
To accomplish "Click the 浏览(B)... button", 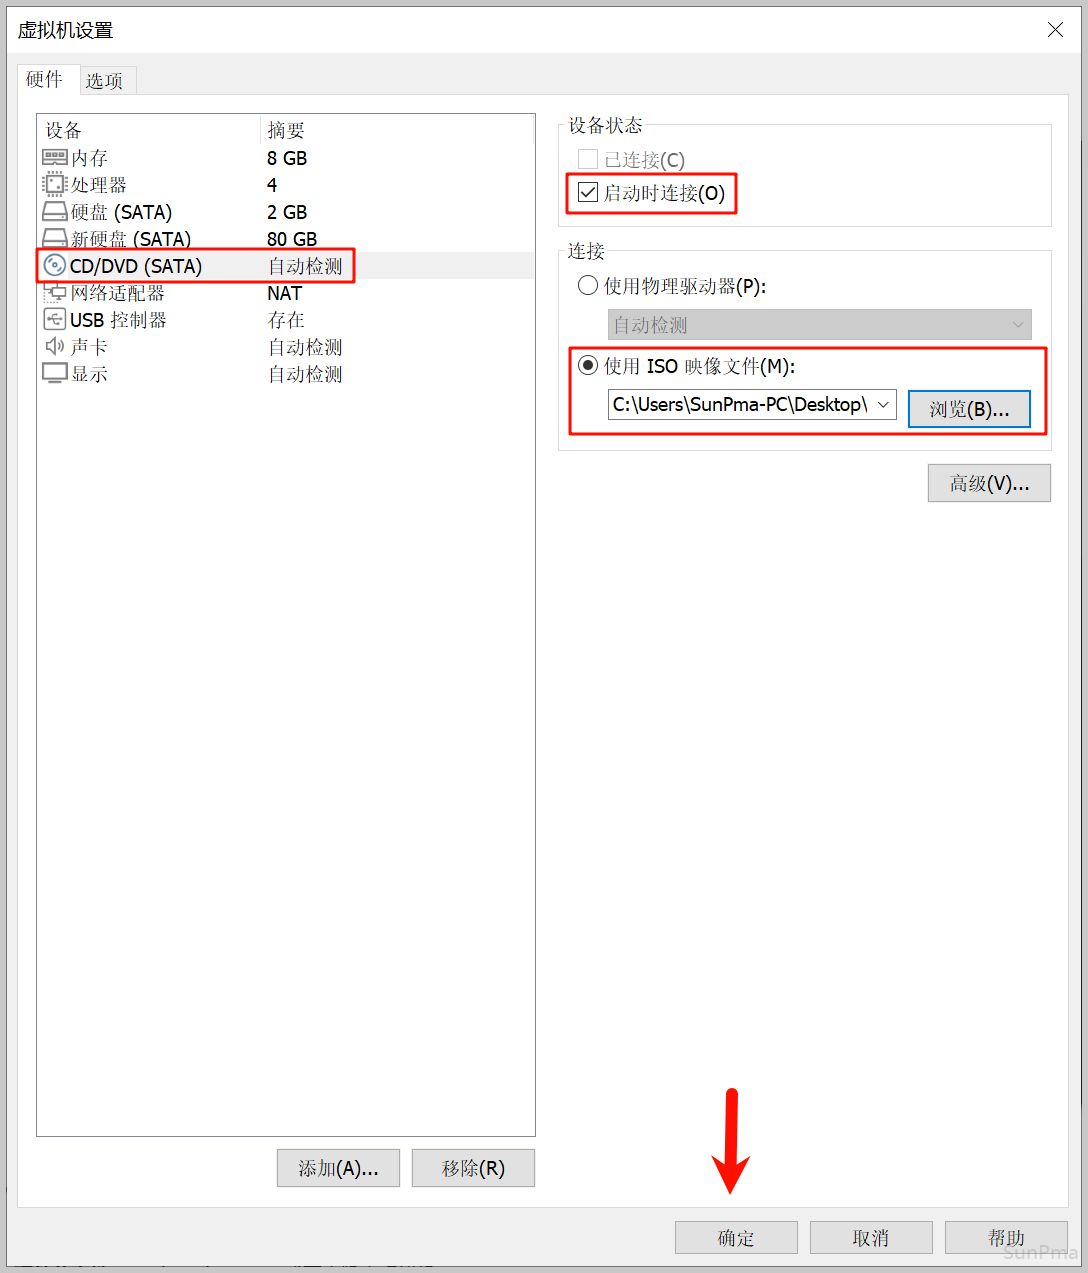I will [x=969, y=409].
